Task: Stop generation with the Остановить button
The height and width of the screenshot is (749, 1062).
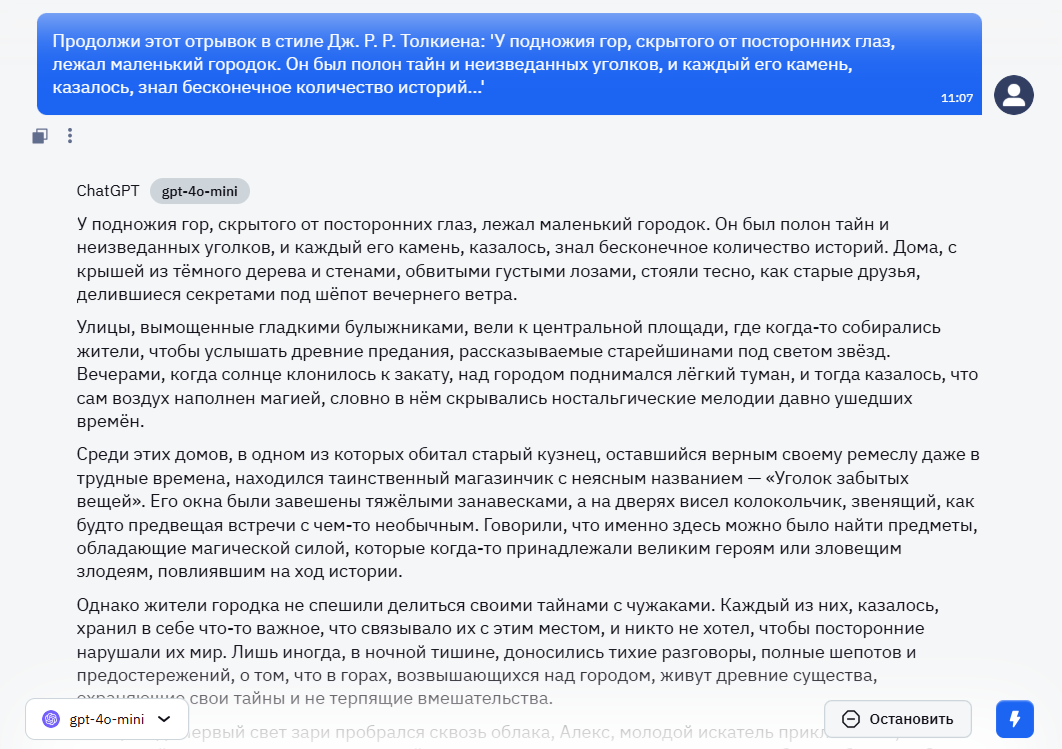Action: [897, 719]
